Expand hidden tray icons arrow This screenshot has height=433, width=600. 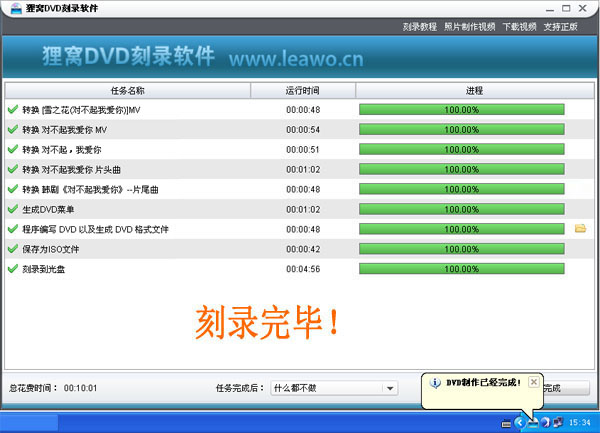(519, 423)
